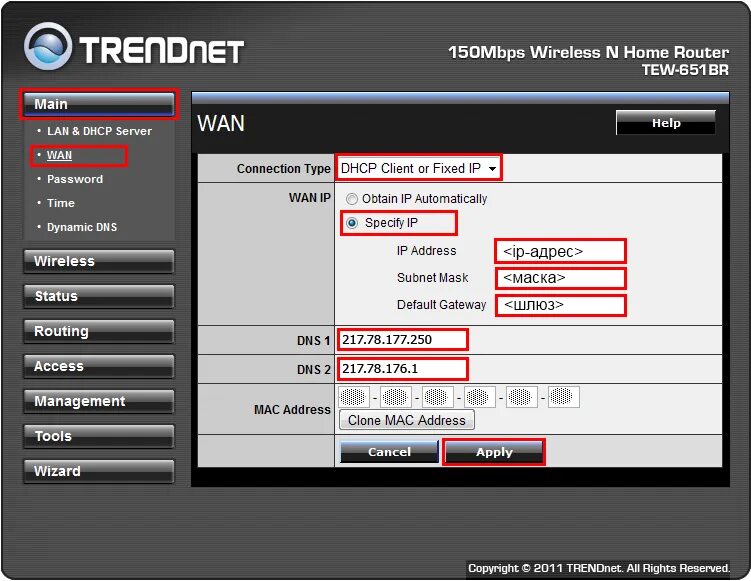Click the Subnet Mask input field
751x581 pixels.
pyautogui.click(x=560, y=278)
